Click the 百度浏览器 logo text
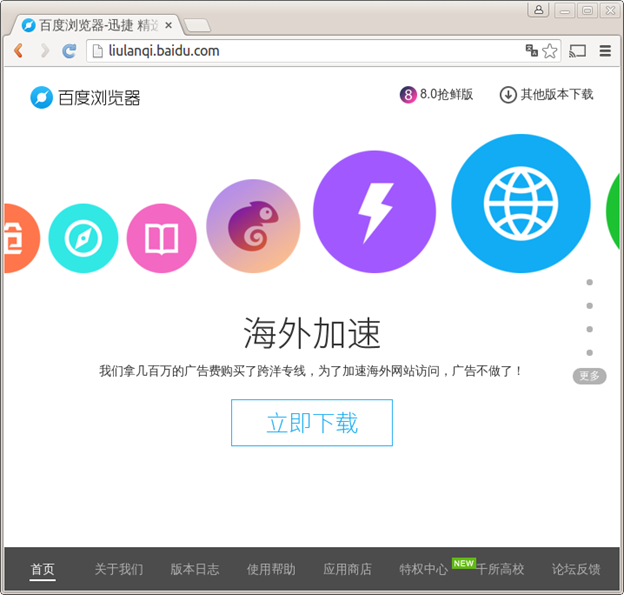 click(99, 98)
